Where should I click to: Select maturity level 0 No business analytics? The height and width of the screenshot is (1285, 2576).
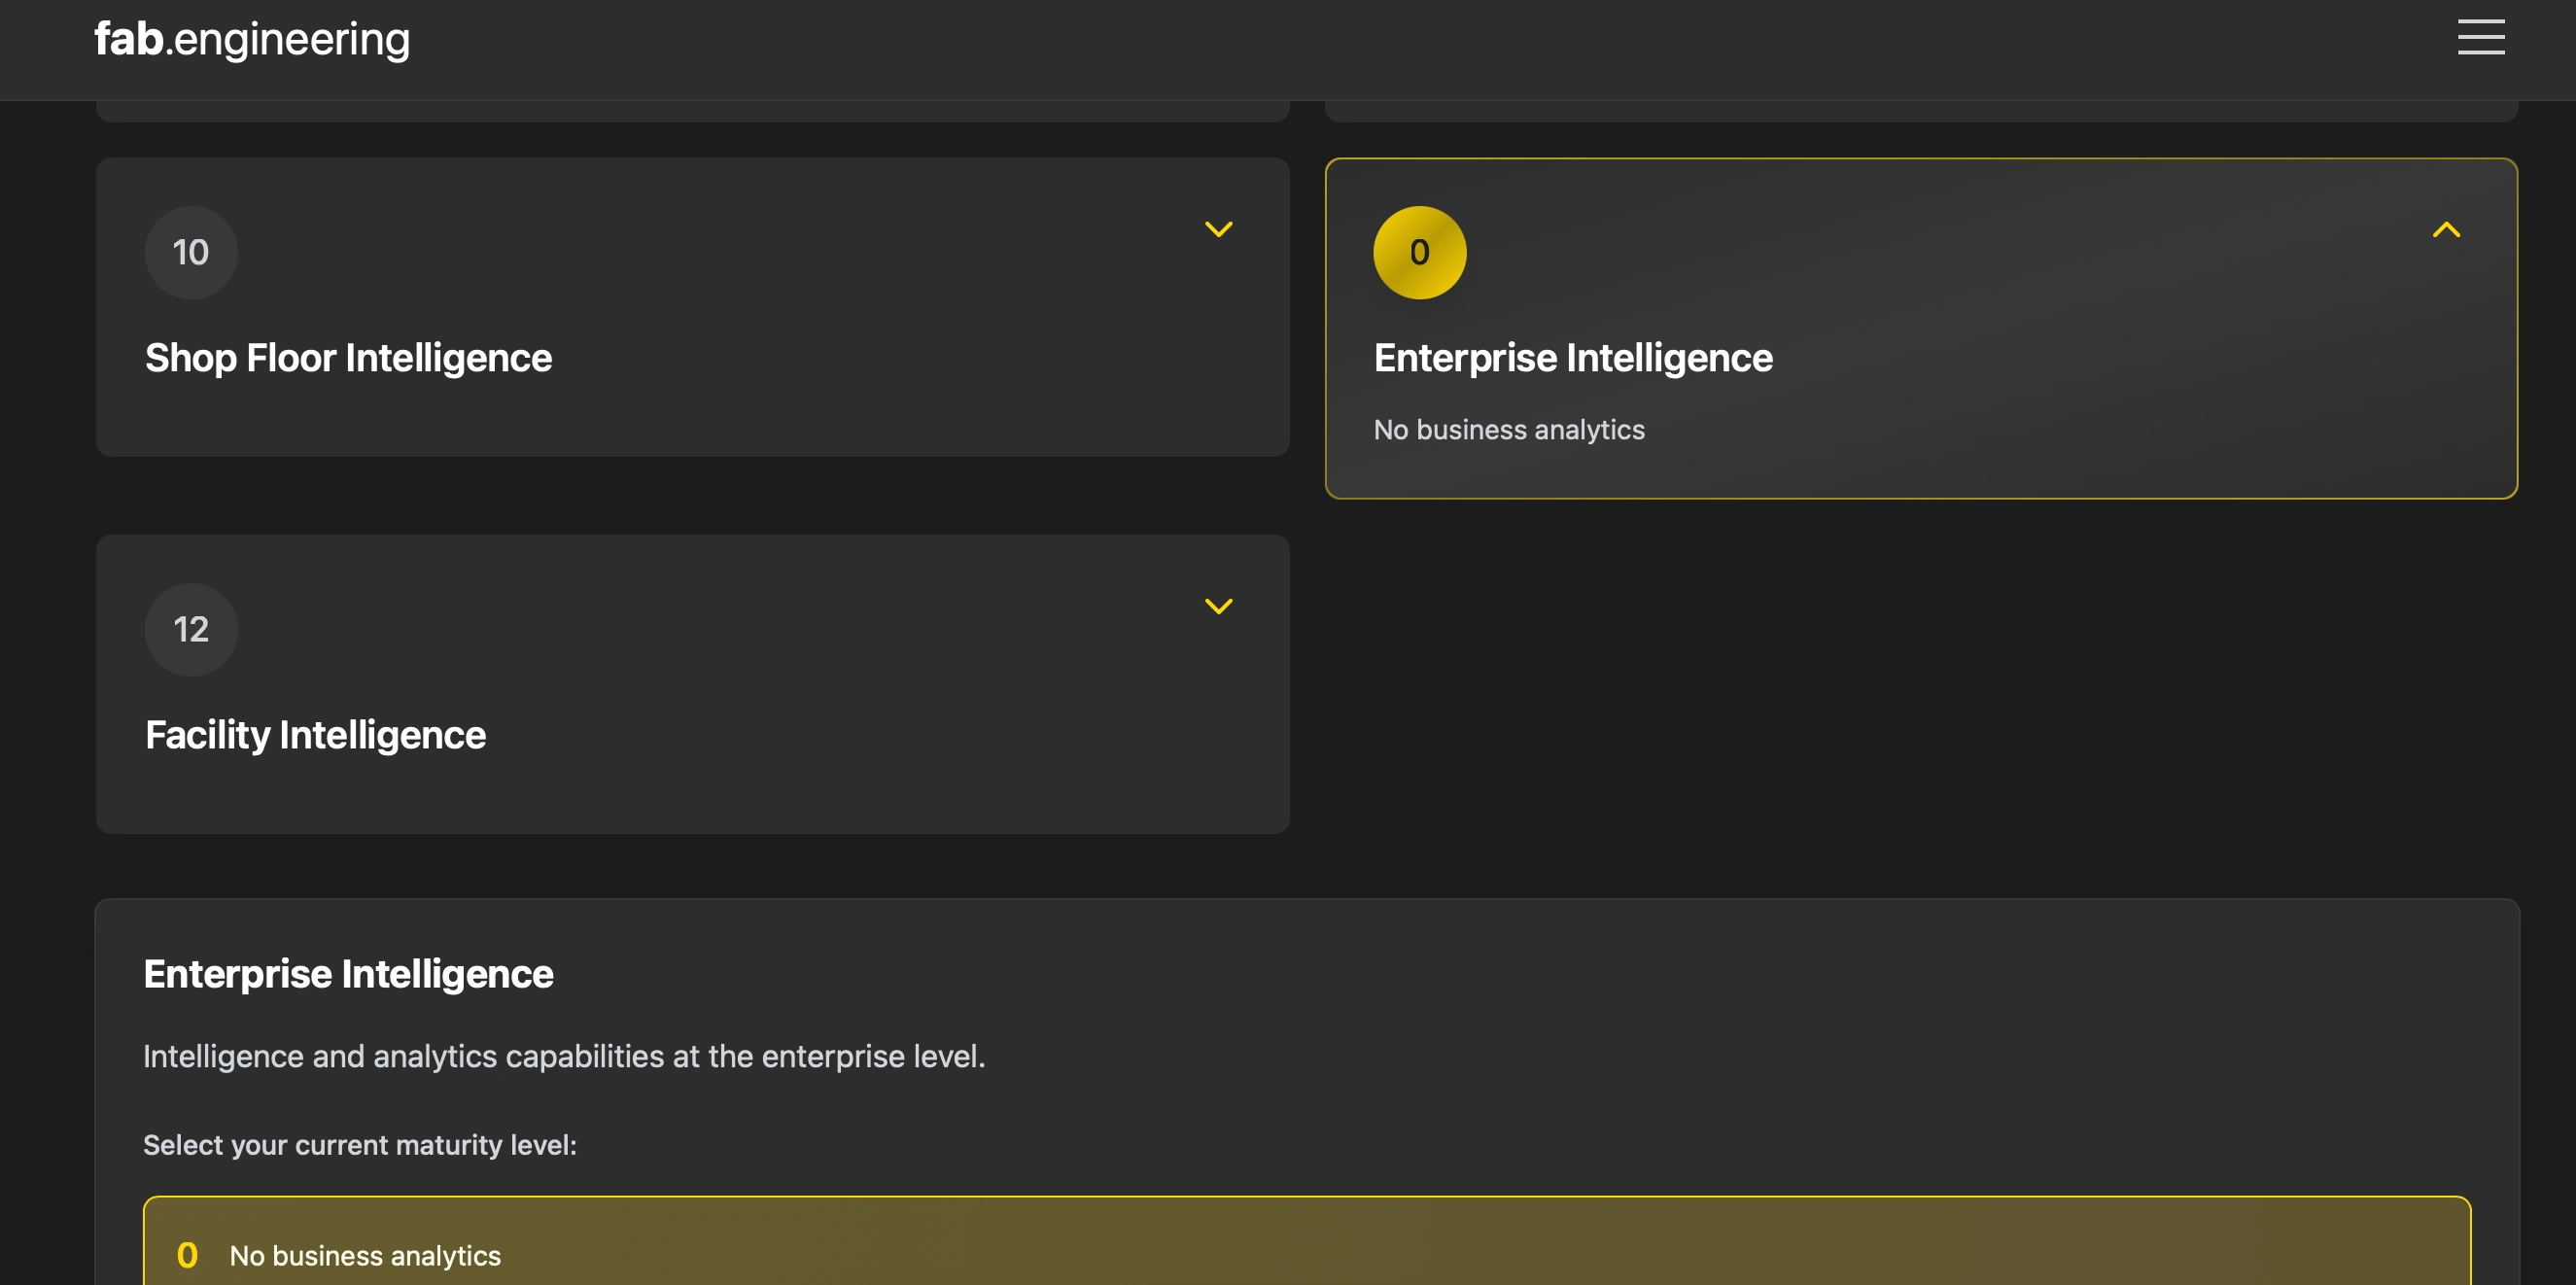coord(1306,1250)
